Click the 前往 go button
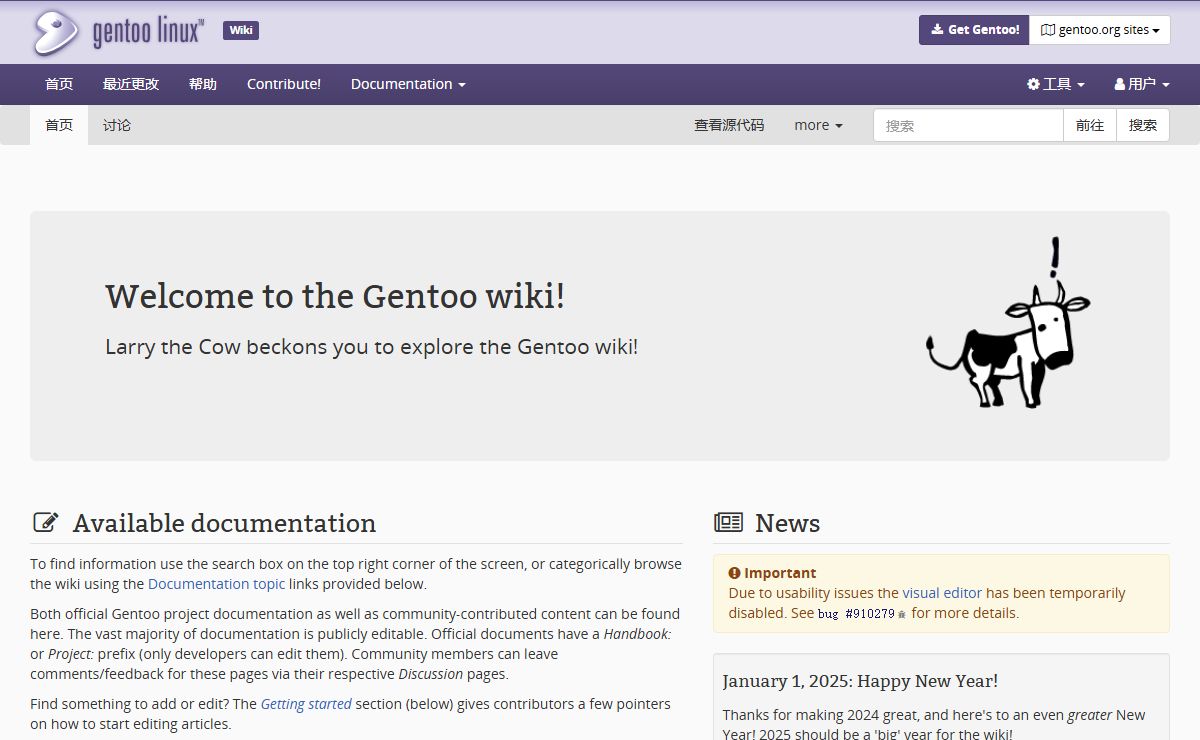This screenshot has height=740, width=1200. (x=1090, y=125)
